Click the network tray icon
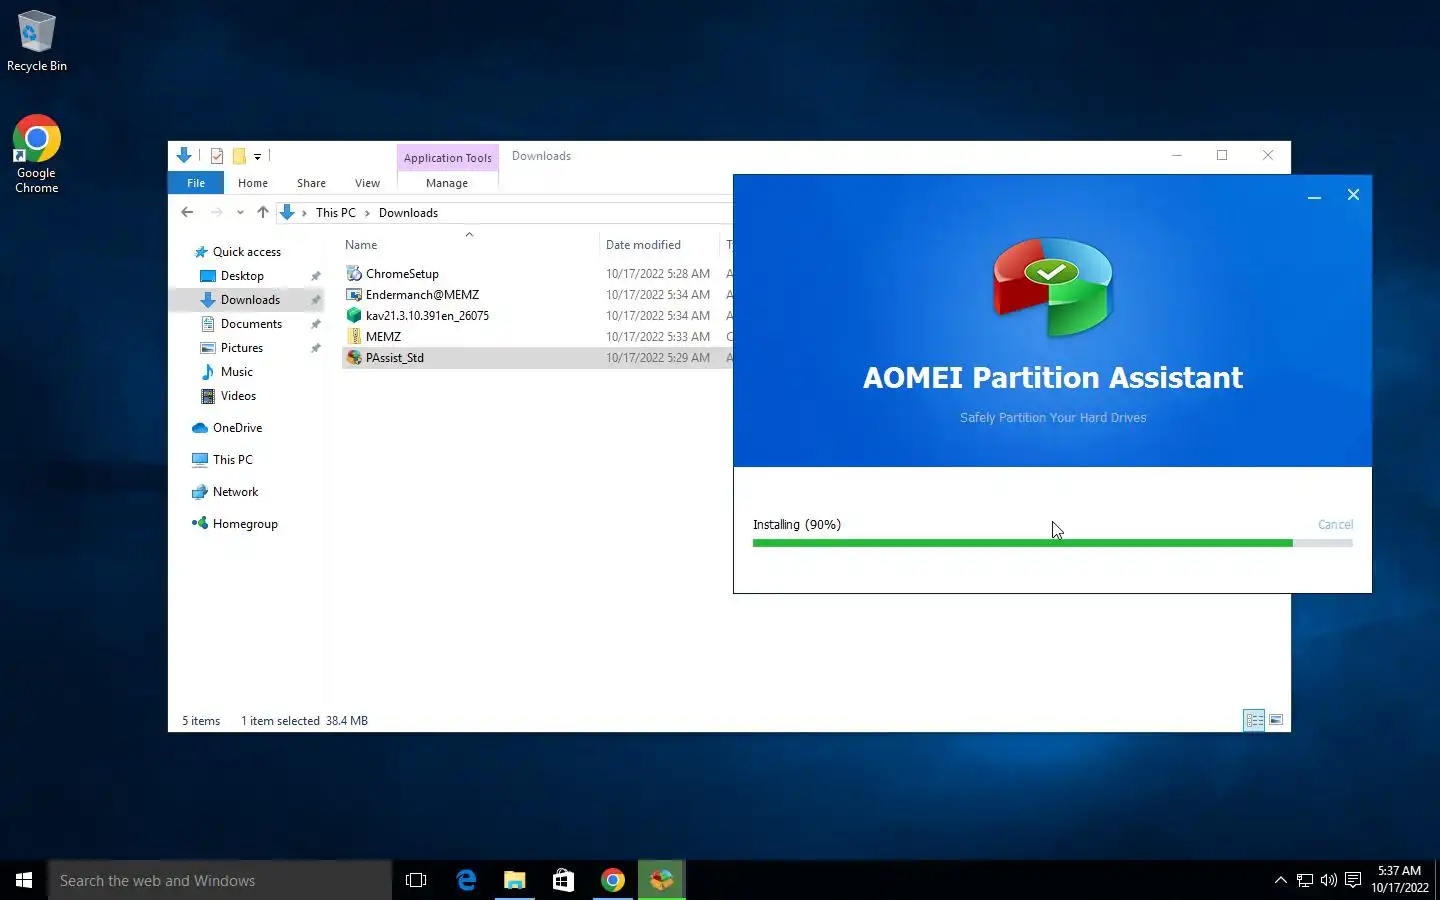This screenshot has width=1440, height=900. coord(1304,880)
